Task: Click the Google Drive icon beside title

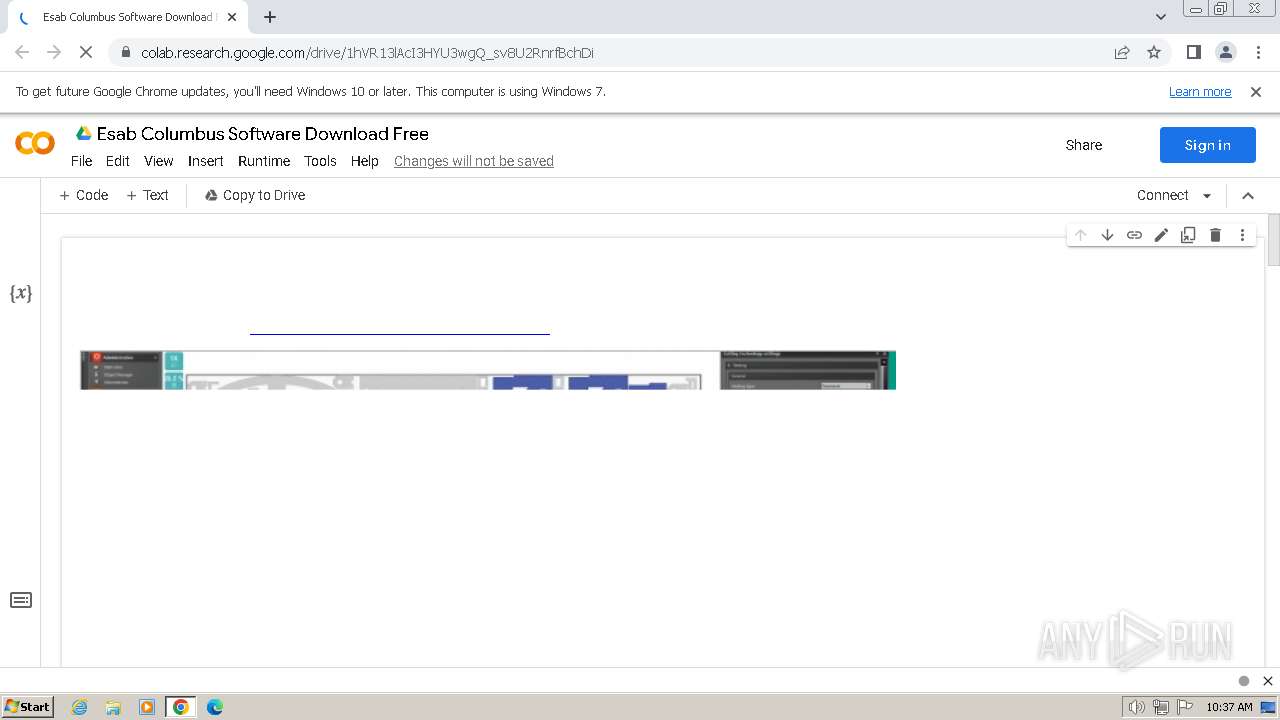Action: 84,133
